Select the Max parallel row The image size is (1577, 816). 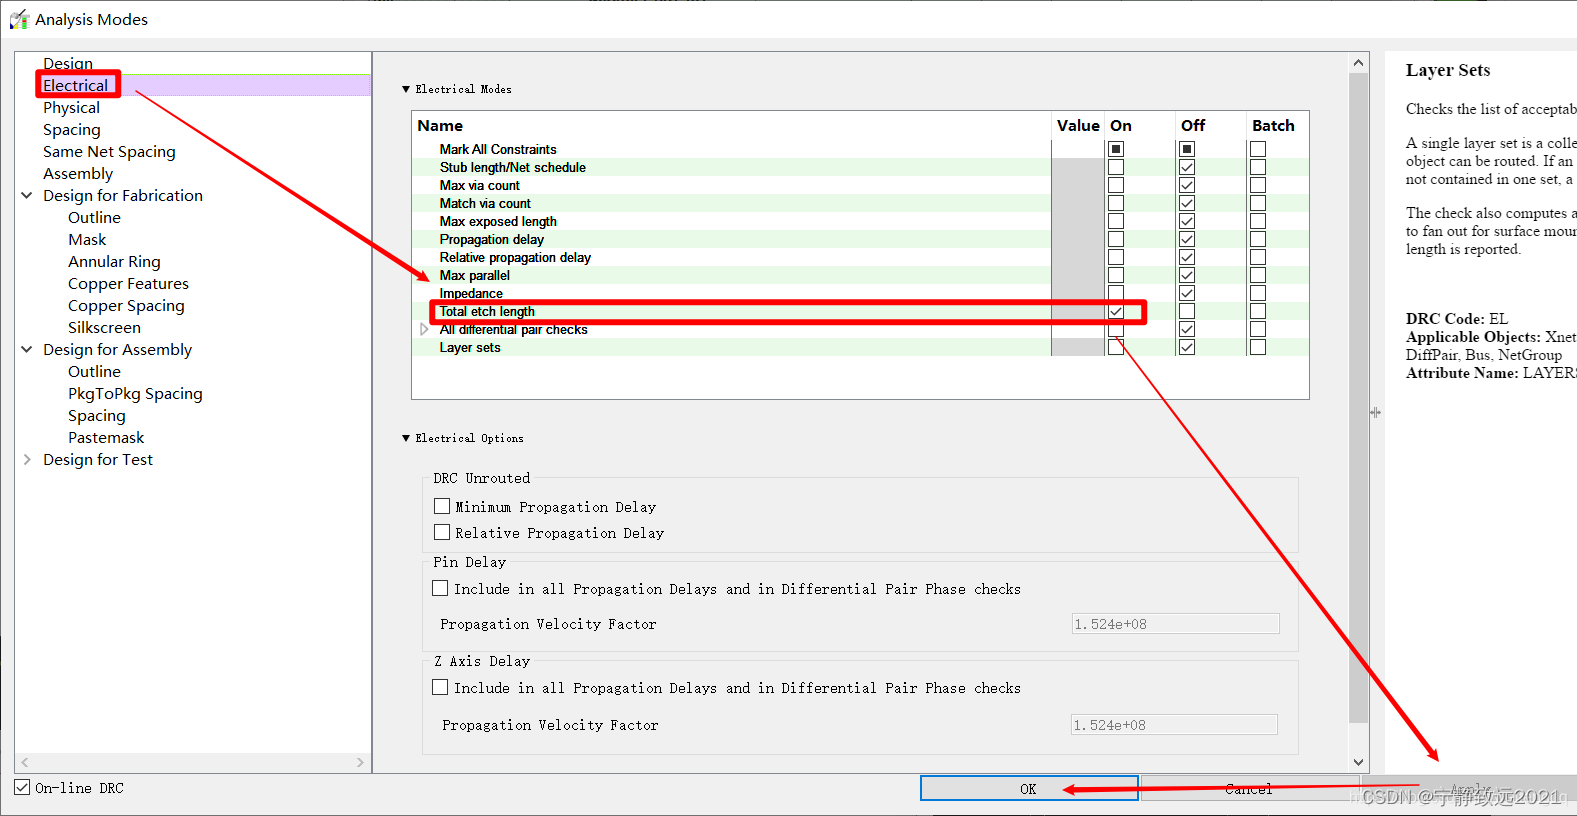475,275
